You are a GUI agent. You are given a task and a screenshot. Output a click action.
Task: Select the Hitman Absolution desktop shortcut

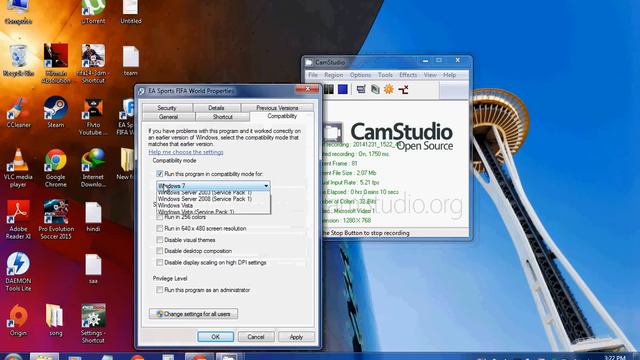[x=56, y=63]
